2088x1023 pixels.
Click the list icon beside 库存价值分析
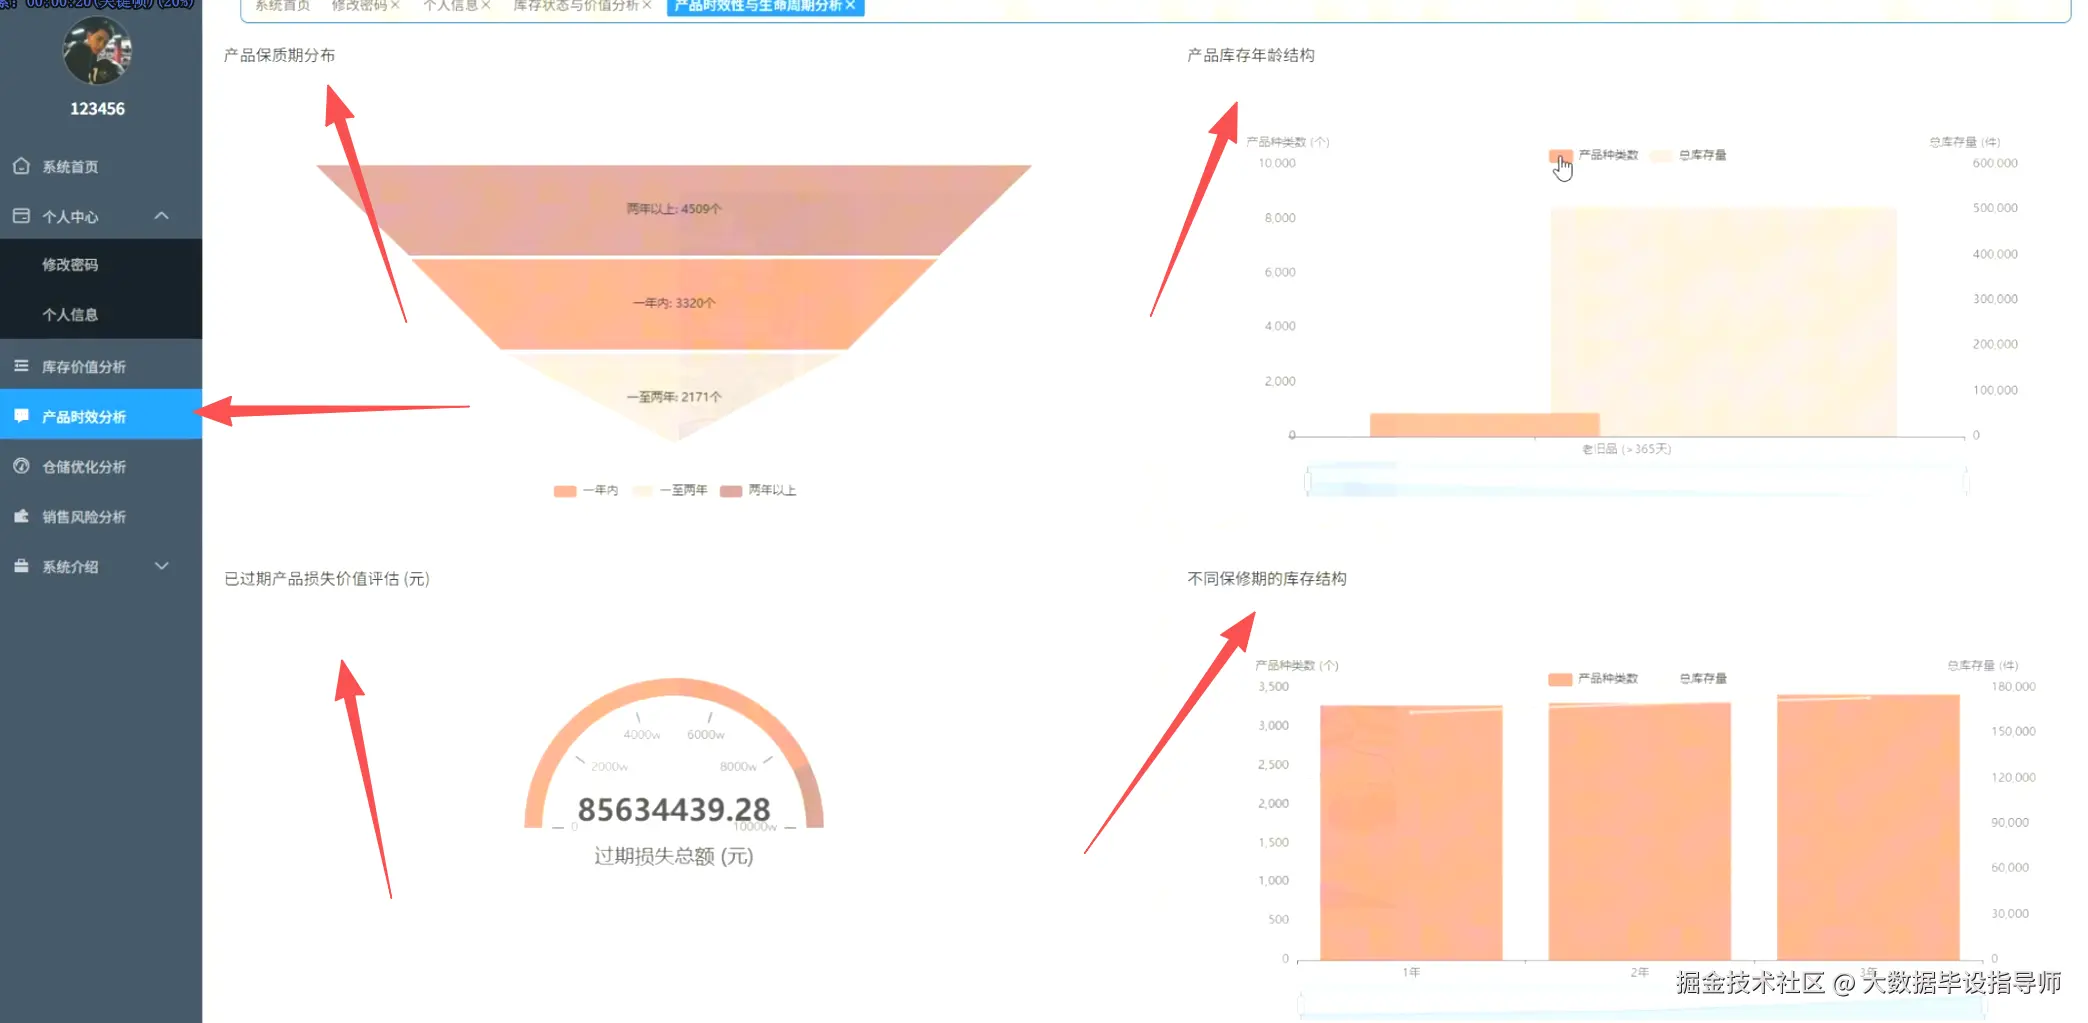point(21,366)
